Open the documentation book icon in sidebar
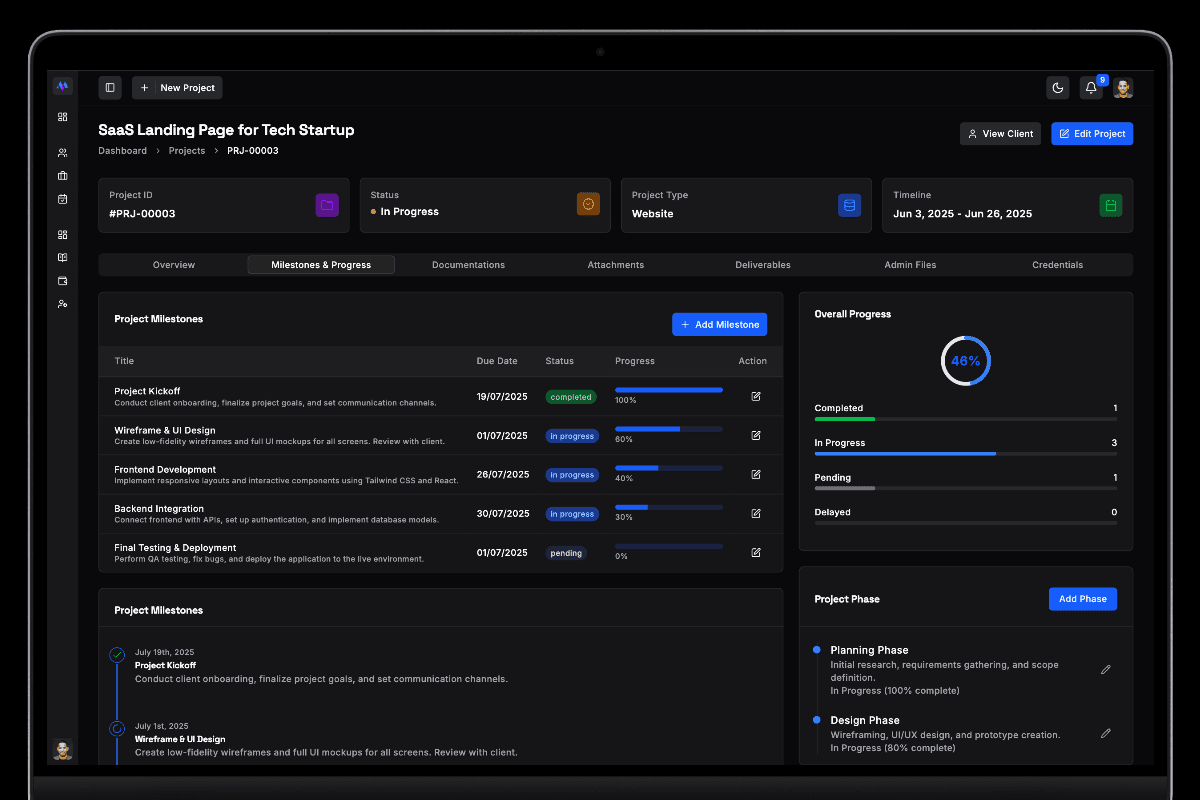Image resolution: width=1200 pixels, height=800 pixels. pos(62,258)
